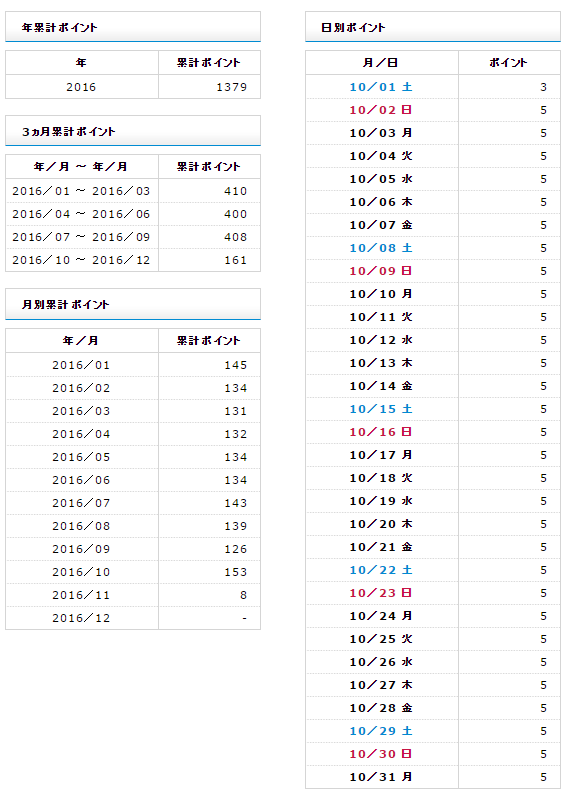Image resolution: width=572 pixels, height=800 pixels.
Task: Click the quarterly value 400
Action: [x=235, y=214]
